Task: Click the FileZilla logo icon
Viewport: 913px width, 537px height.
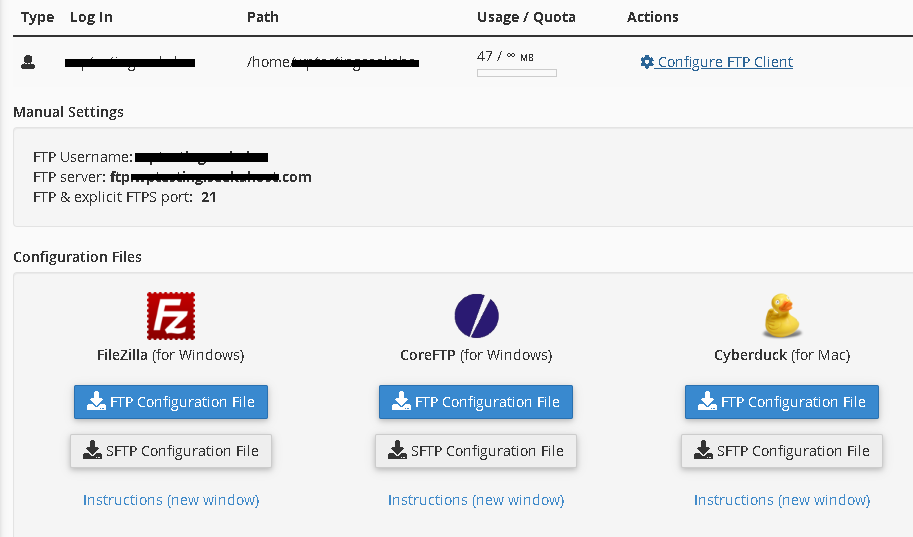Action: pyautogui.click(x=171, y=316)
